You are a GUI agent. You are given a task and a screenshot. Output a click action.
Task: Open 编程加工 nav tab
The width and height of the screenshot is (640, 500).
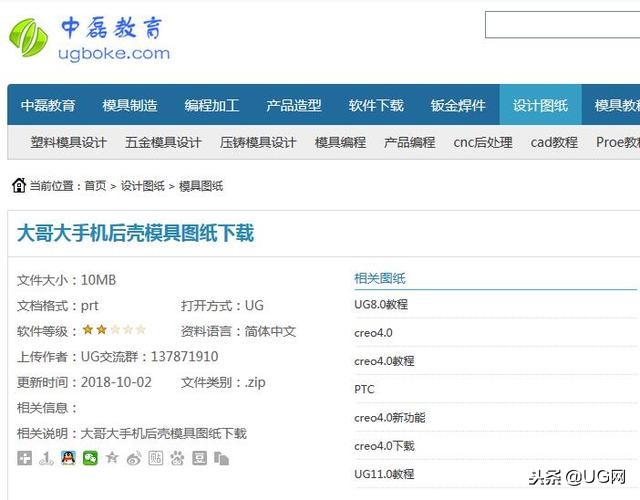pyautogui.click(x=212, y=105)
